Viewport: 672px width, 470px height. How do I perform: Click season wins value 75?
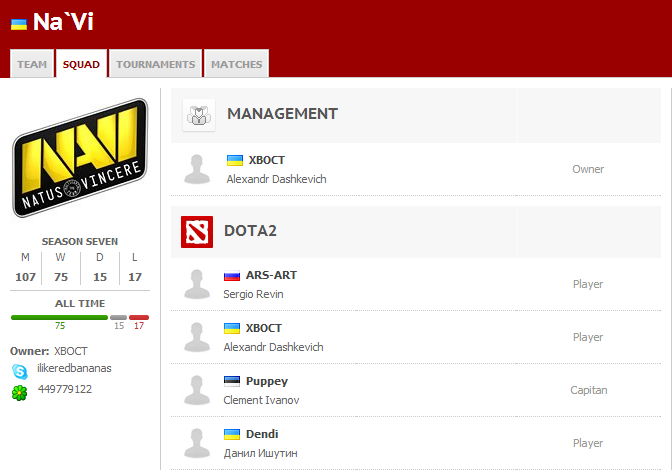[61, 277]
